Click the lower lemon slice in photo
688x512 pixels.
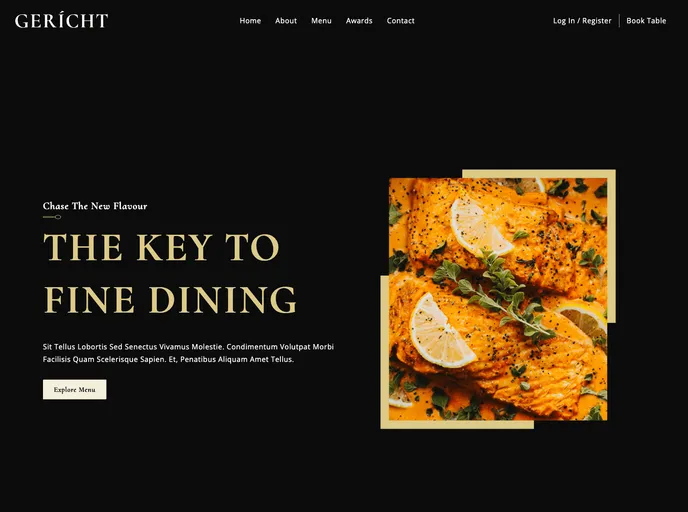pyautogui.click(x=441, y=331)
